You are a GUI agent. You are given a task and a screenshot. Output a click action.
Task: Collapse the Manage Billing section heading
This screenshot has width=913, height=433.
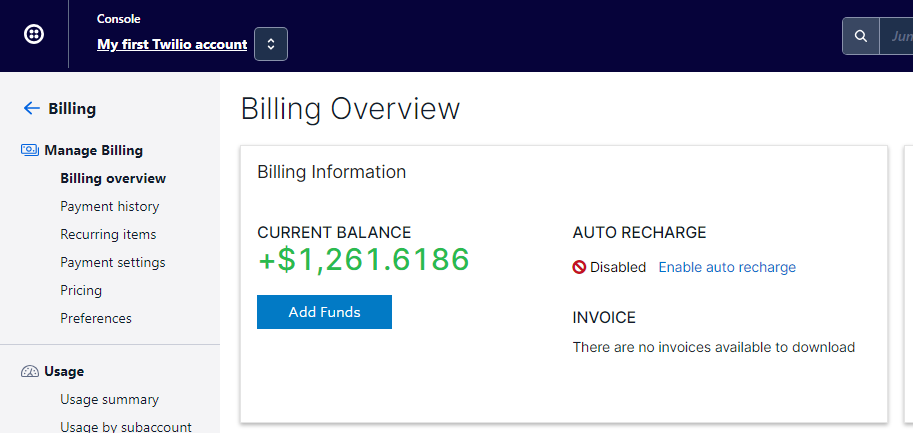coord(93,150)
